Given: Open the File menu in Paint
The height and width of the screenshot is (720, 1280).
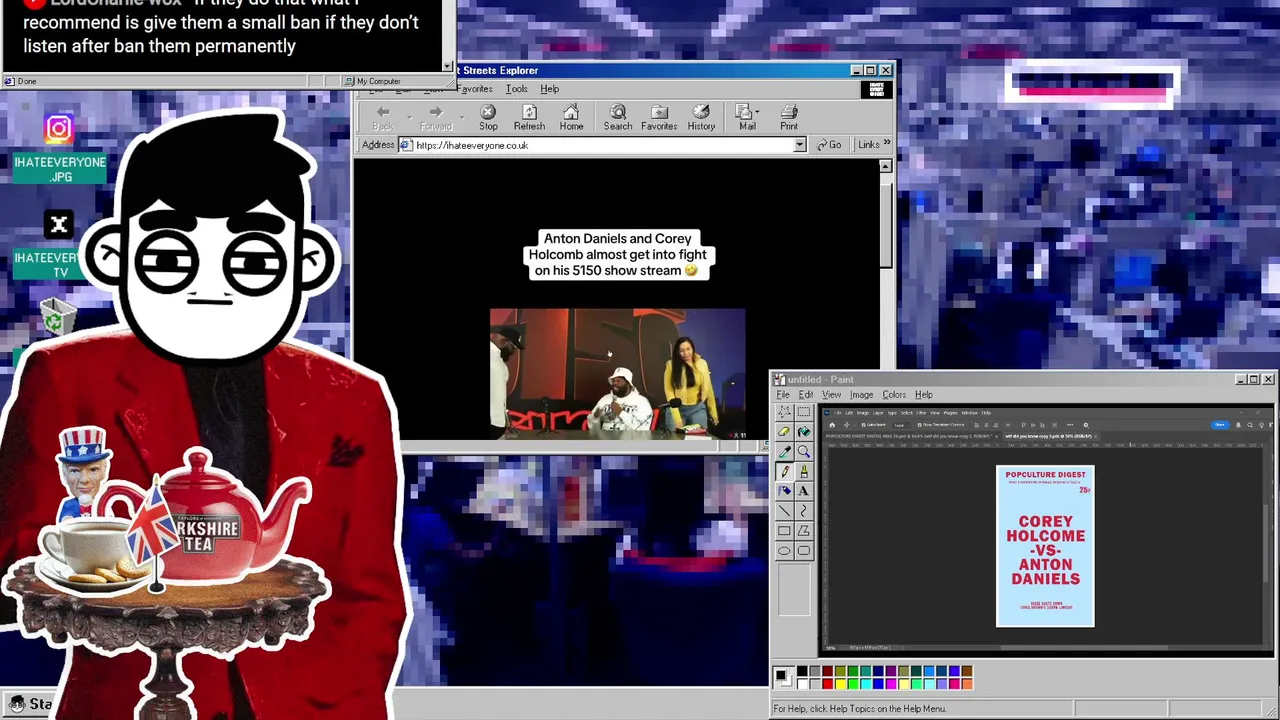Looking at the screenshot, I should 783,395.
